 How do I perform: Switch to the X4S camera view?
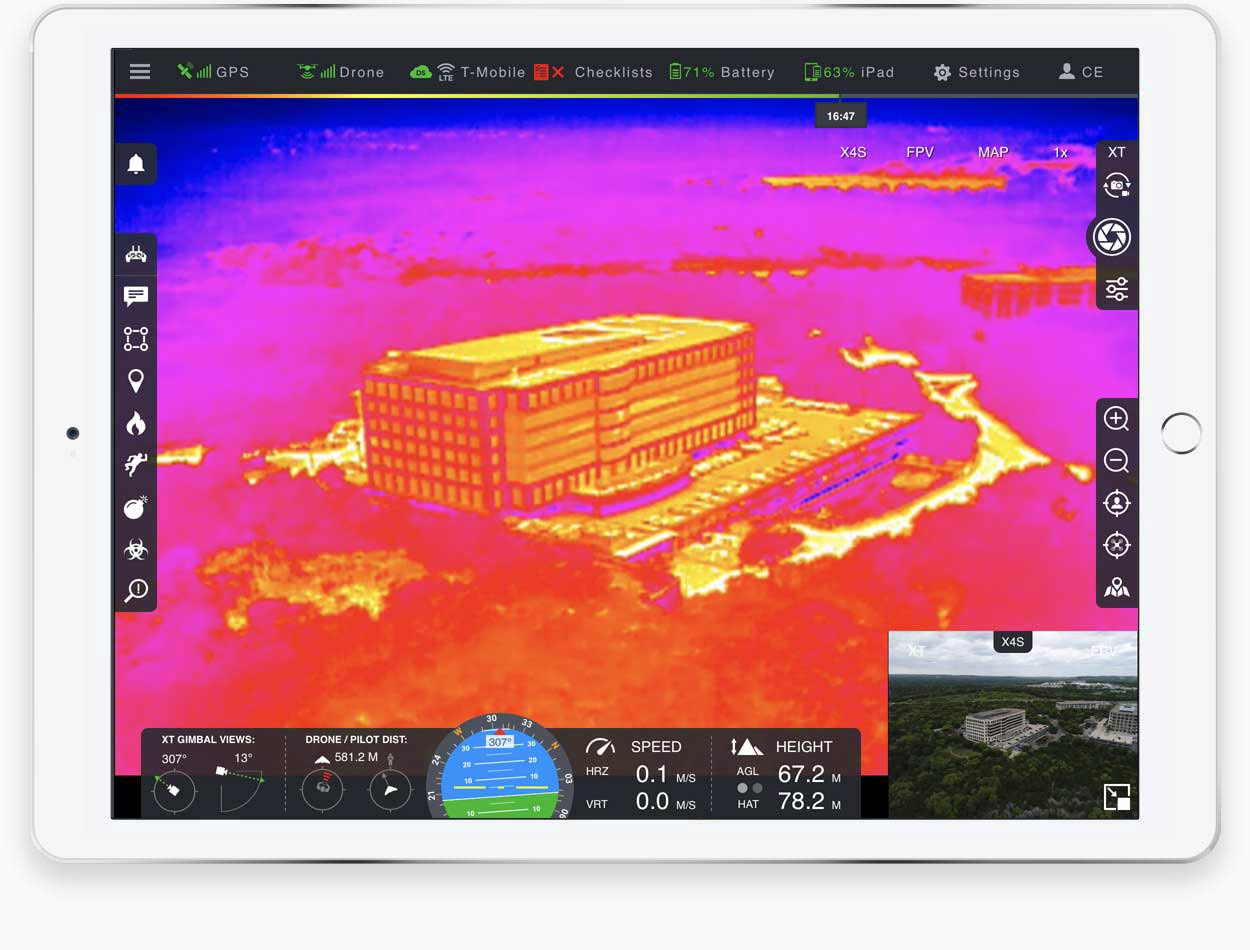pyautogui.click(x=852, y=152)
